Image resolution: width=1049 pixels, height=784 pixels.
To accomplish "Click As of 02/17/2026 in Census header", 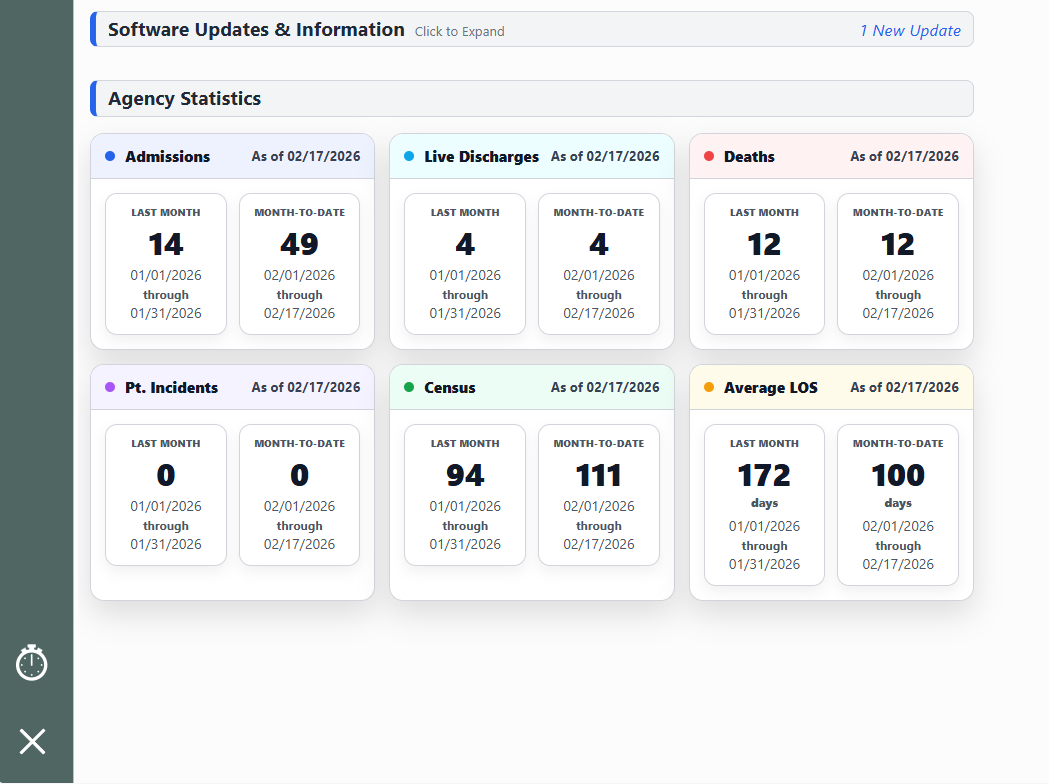I will click(605, 387).
